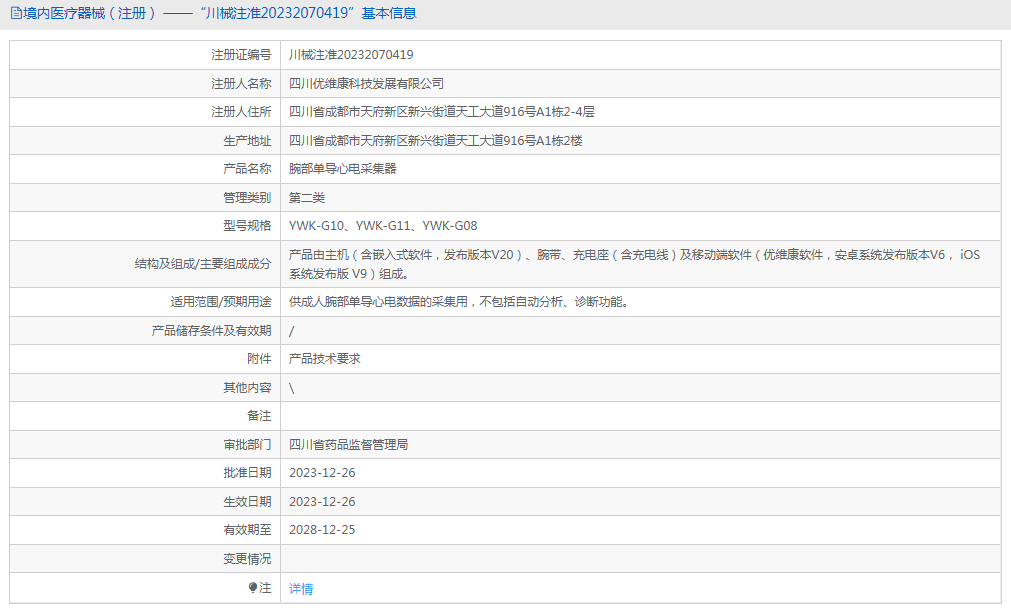
Task: Click the 审批部门 label
Action: [x=247, y=445]
